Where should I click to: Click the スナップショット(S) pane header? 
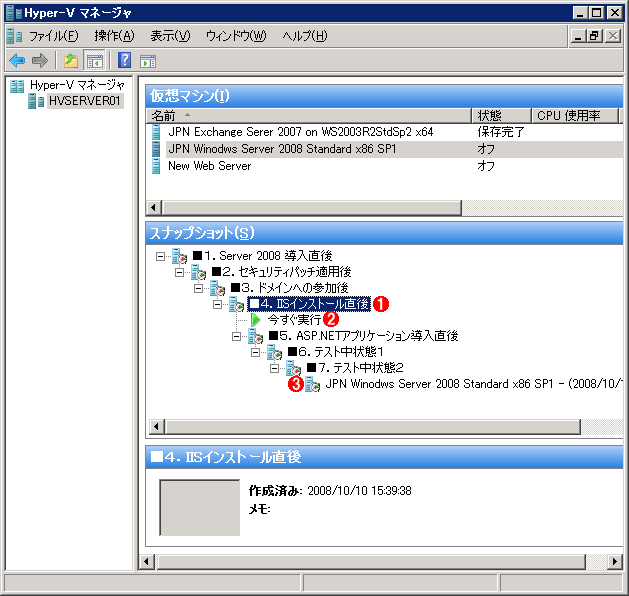pos(384,233)
